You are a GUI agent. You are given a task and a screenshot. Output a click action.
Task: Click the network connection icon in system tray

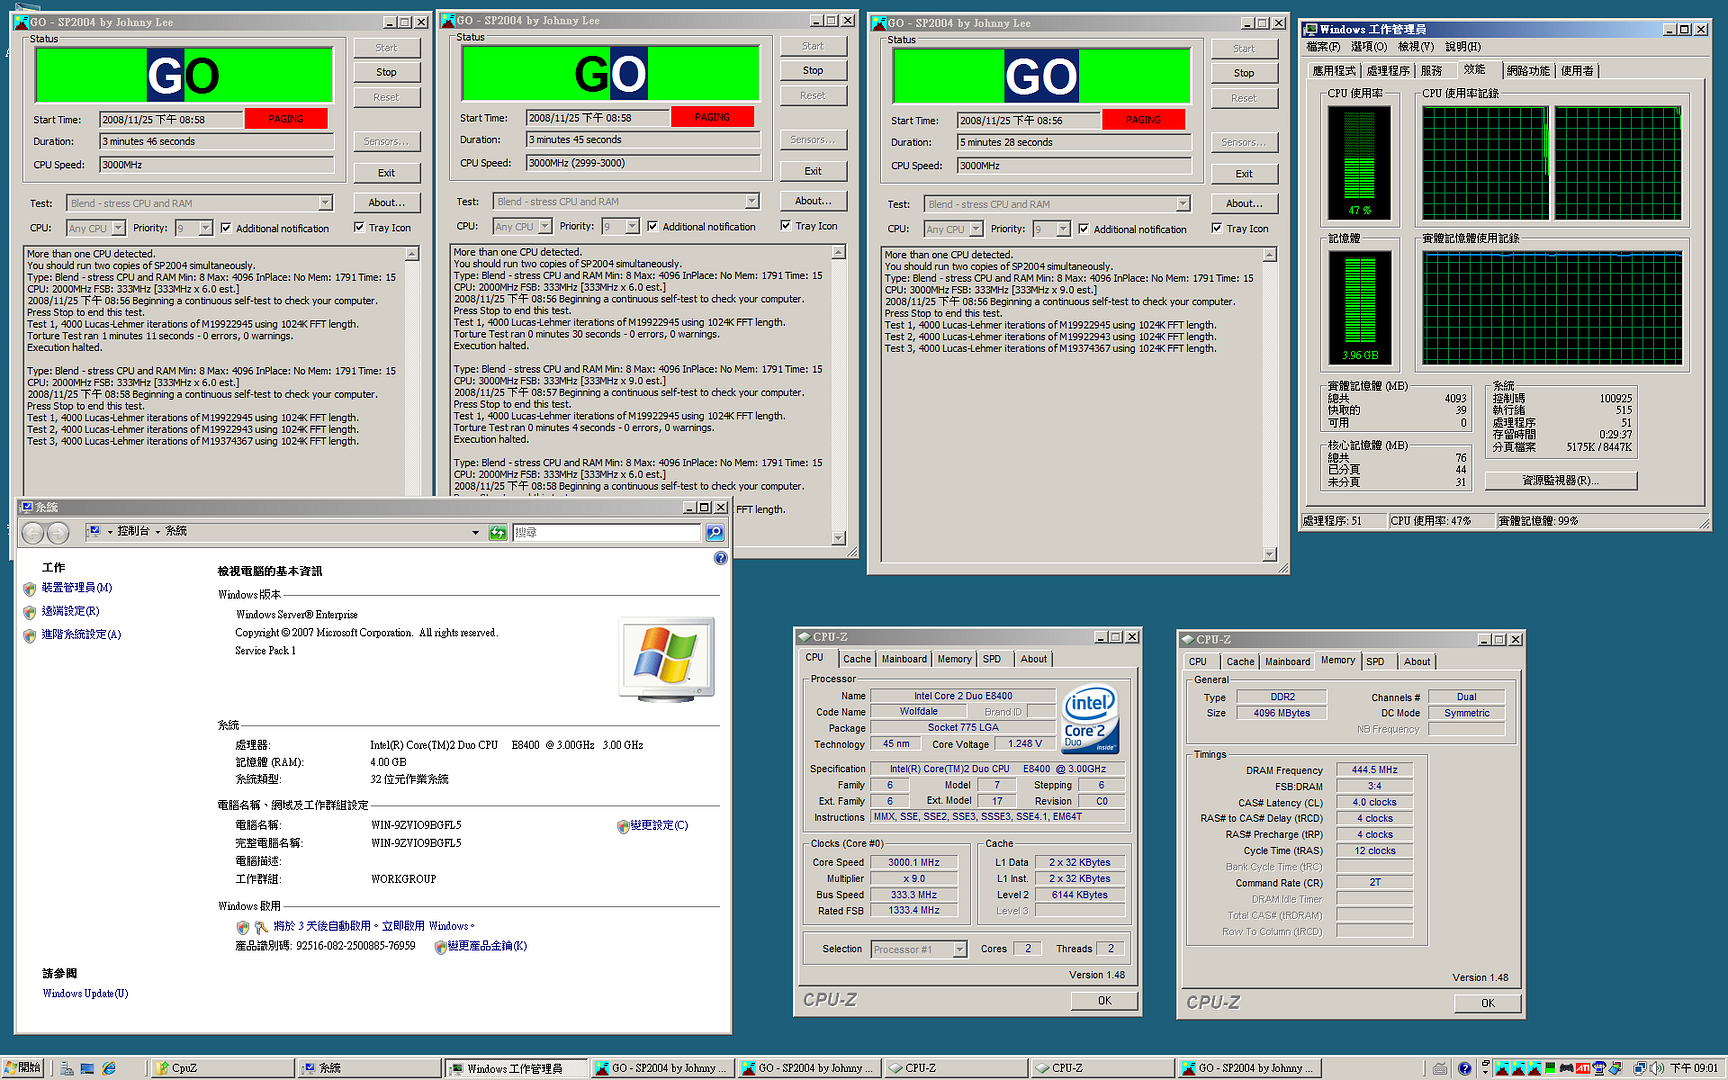point(1640,1068)
